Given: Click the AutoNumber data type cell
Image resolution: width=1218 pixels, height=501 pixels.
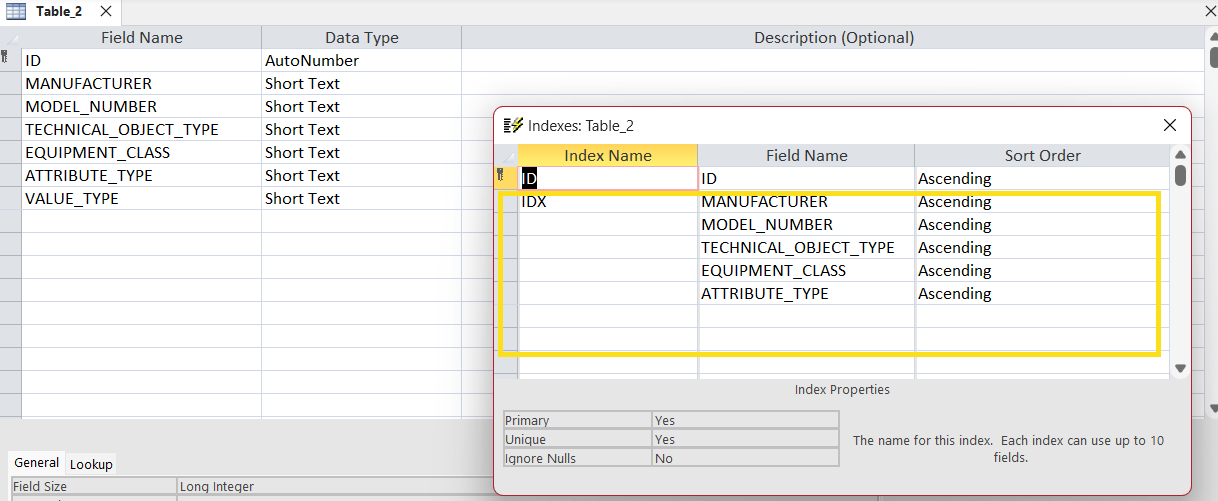Looking at the screenshot, I should pos(360,61).
